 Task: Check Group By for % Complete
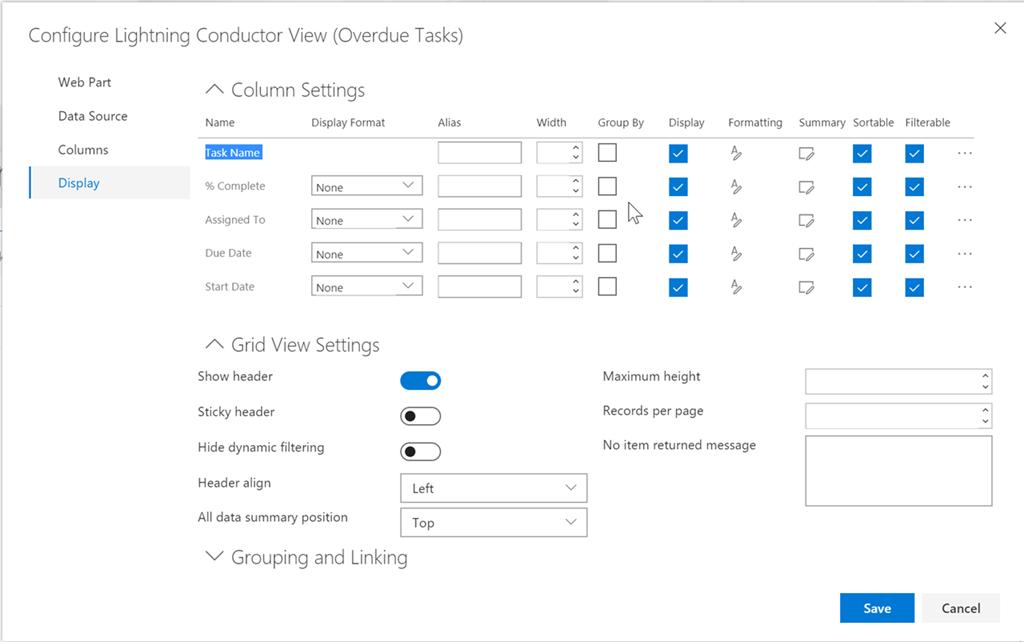click(x=607, y=186)
